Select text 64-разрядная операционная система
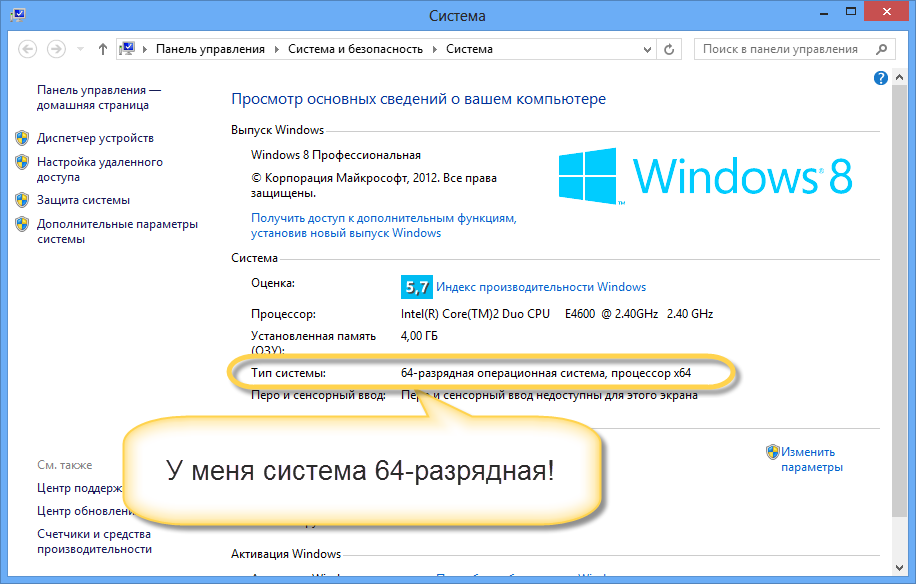Image resolution: width=916 pixels, height=584 pixels. (x=503, y=373)
